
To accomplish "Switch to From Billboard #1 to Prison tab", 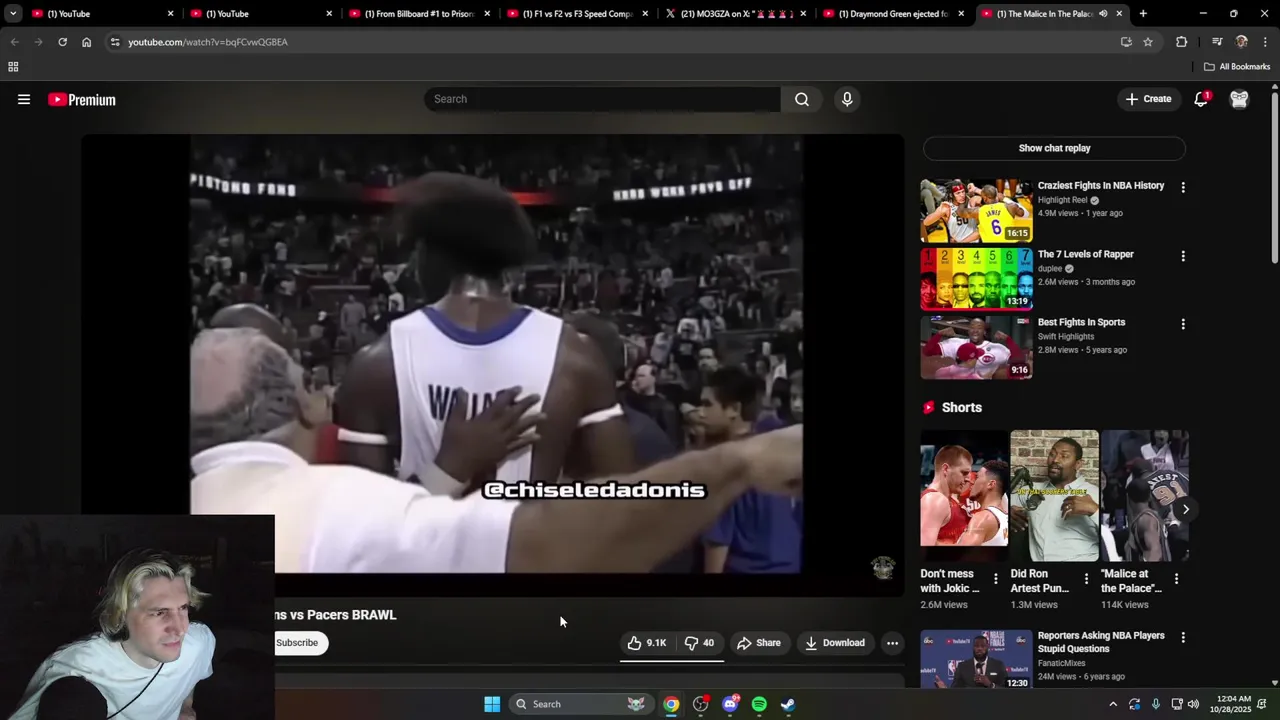I will (419, 14).
